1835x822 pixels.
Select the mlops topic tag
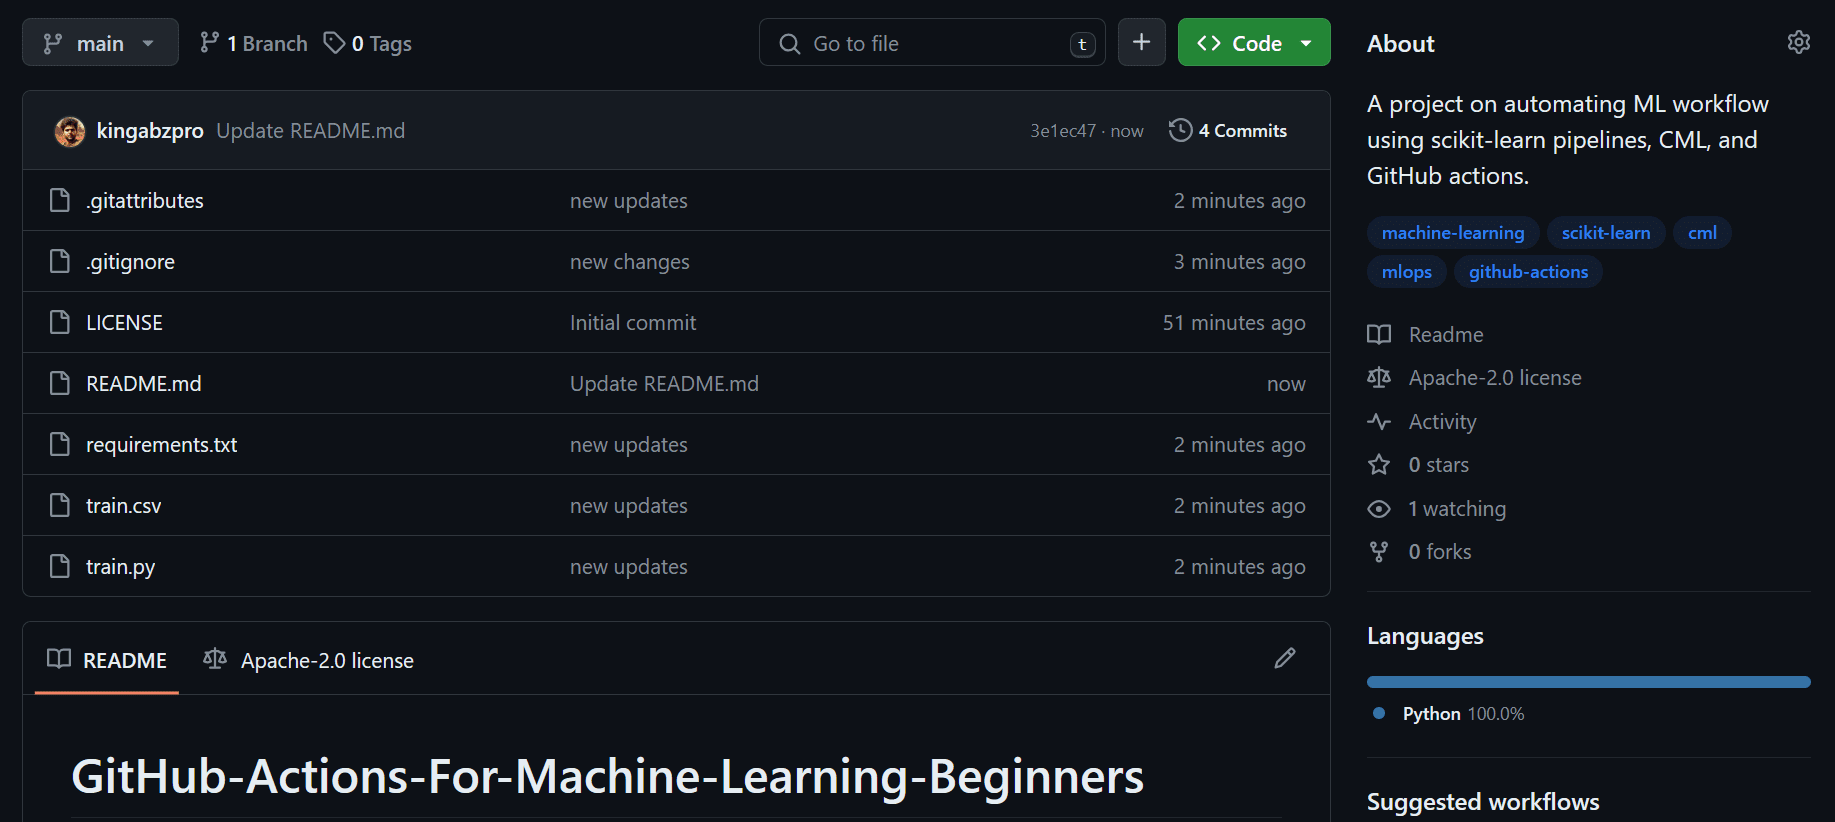click(x=1407, y=272)
